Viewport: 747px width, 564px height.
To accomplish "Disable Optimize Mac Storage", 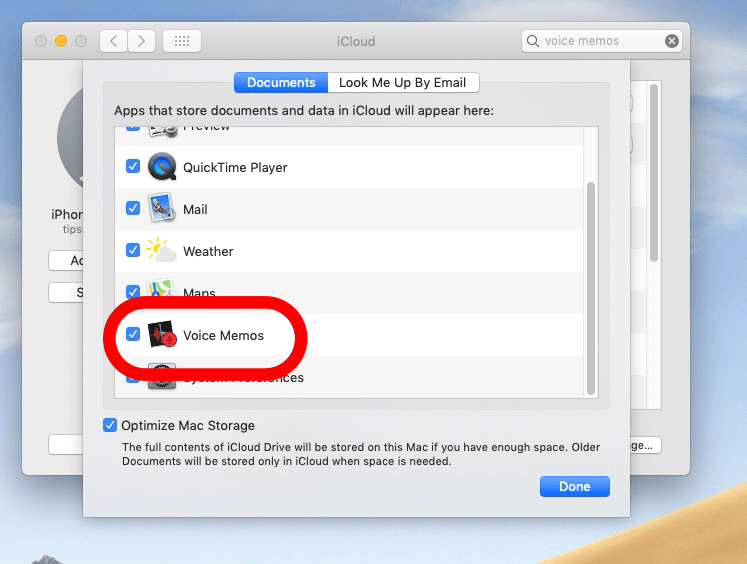I will 110,425.
